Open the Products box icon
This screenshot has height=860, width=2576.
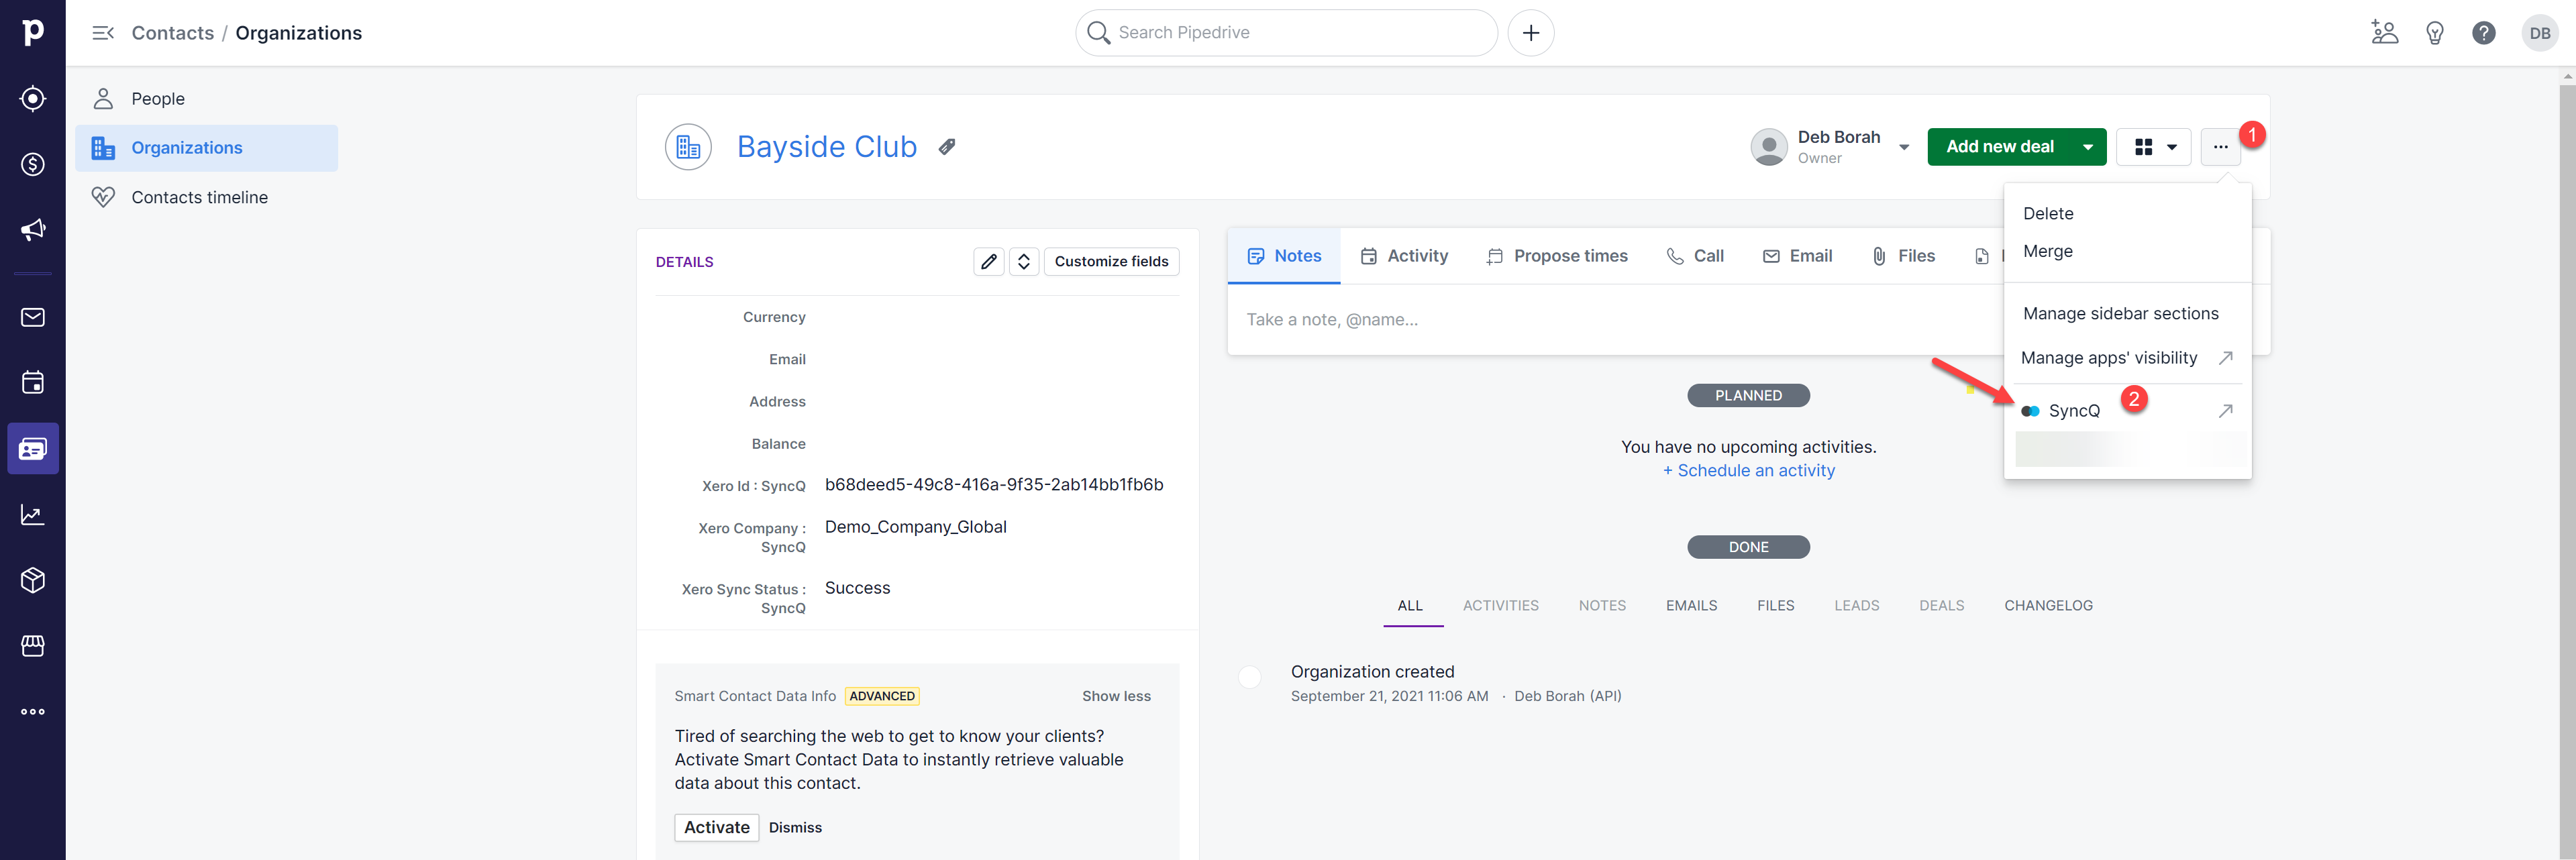33,580
